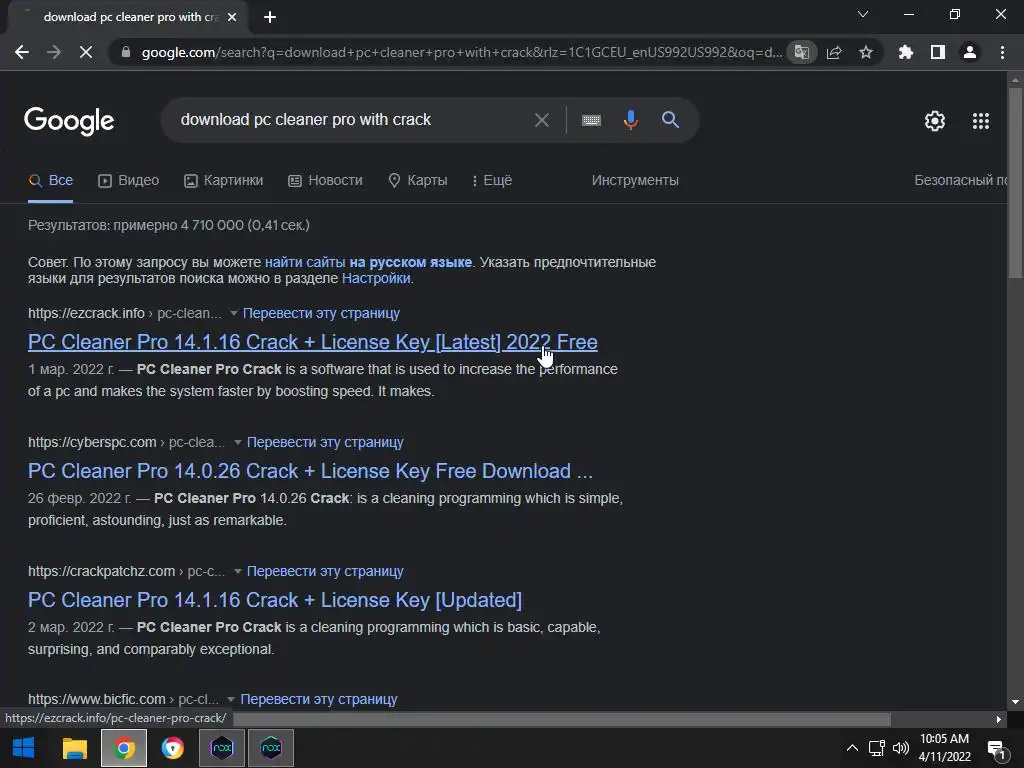Viewport: 1024px width, 768px height.
Task: Translate the cyberspc.com result page
Action: (325, 442)
